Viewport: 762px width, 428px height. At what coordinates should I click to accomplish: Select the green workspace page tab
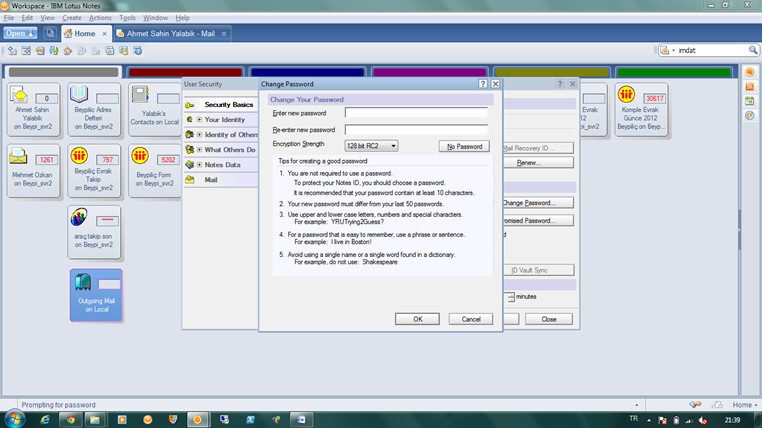pyautogui.click(x=674, y=72)
